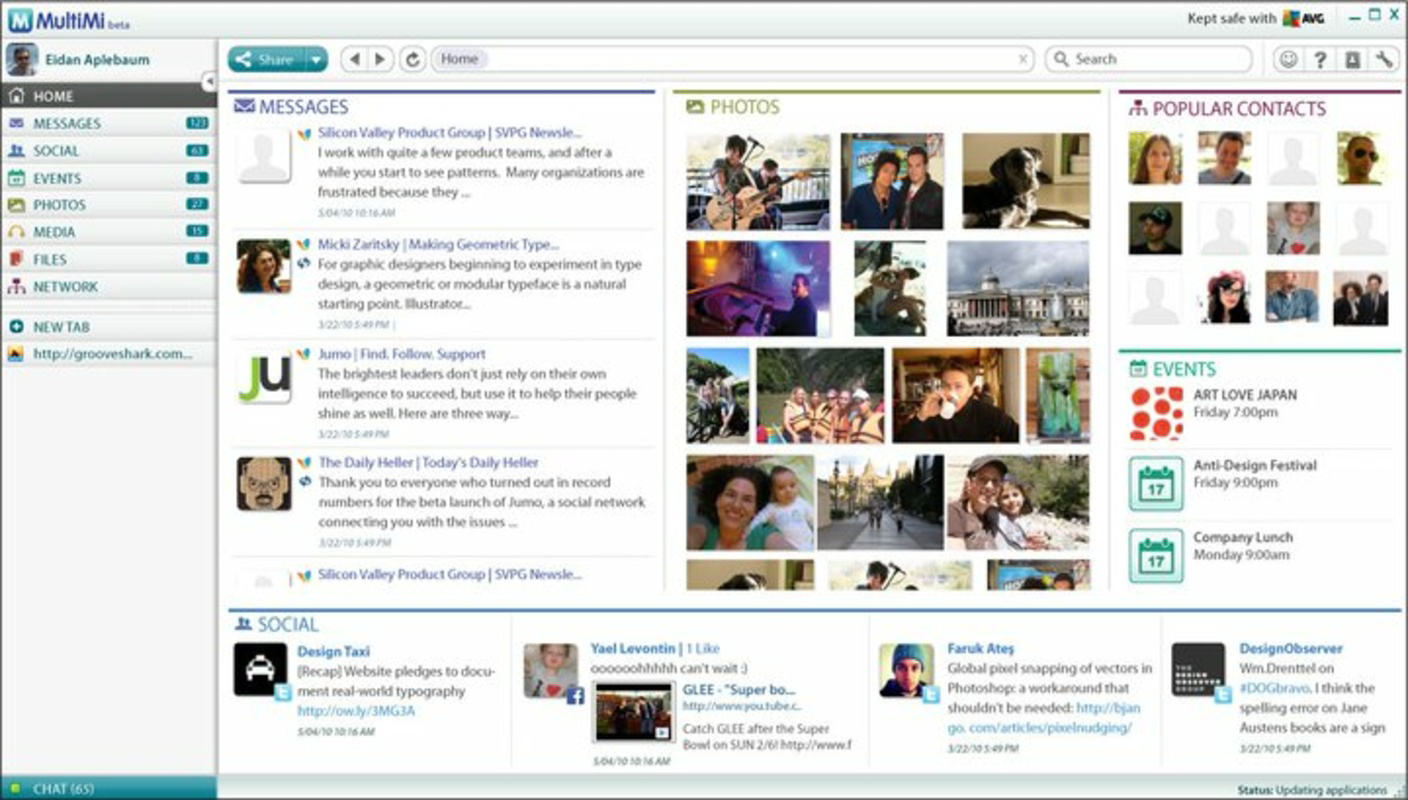Open MEDIA in the sidebar
This screenshot has height=800, width=1408.
pos(108,231)
